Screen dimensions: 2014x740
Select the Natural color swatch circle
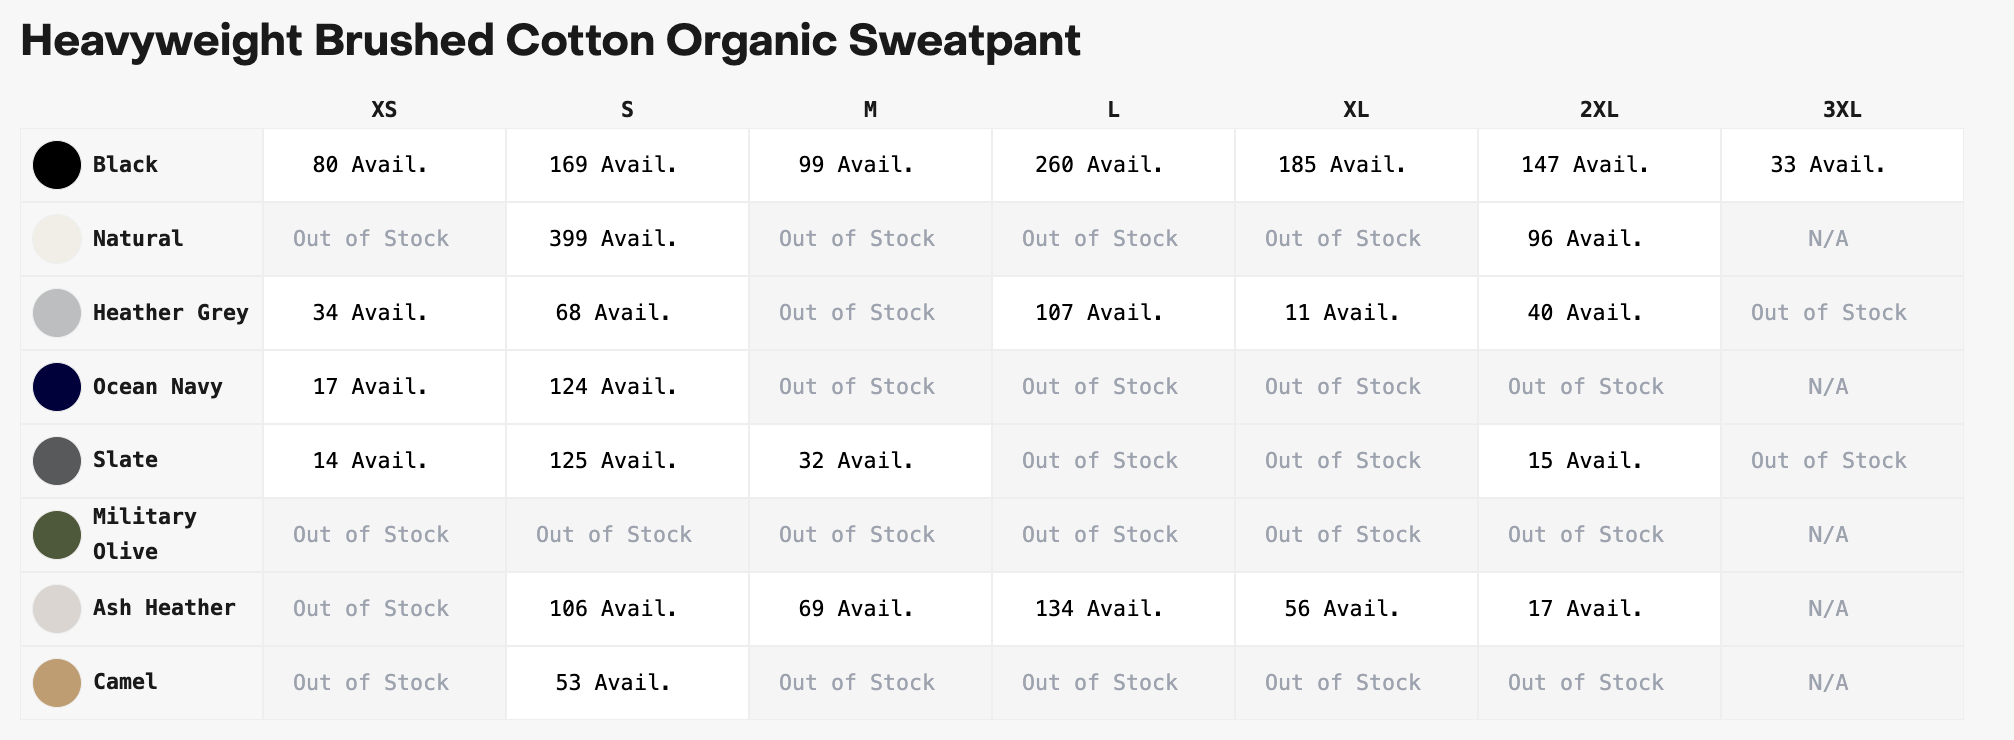(x=57, y=239)
